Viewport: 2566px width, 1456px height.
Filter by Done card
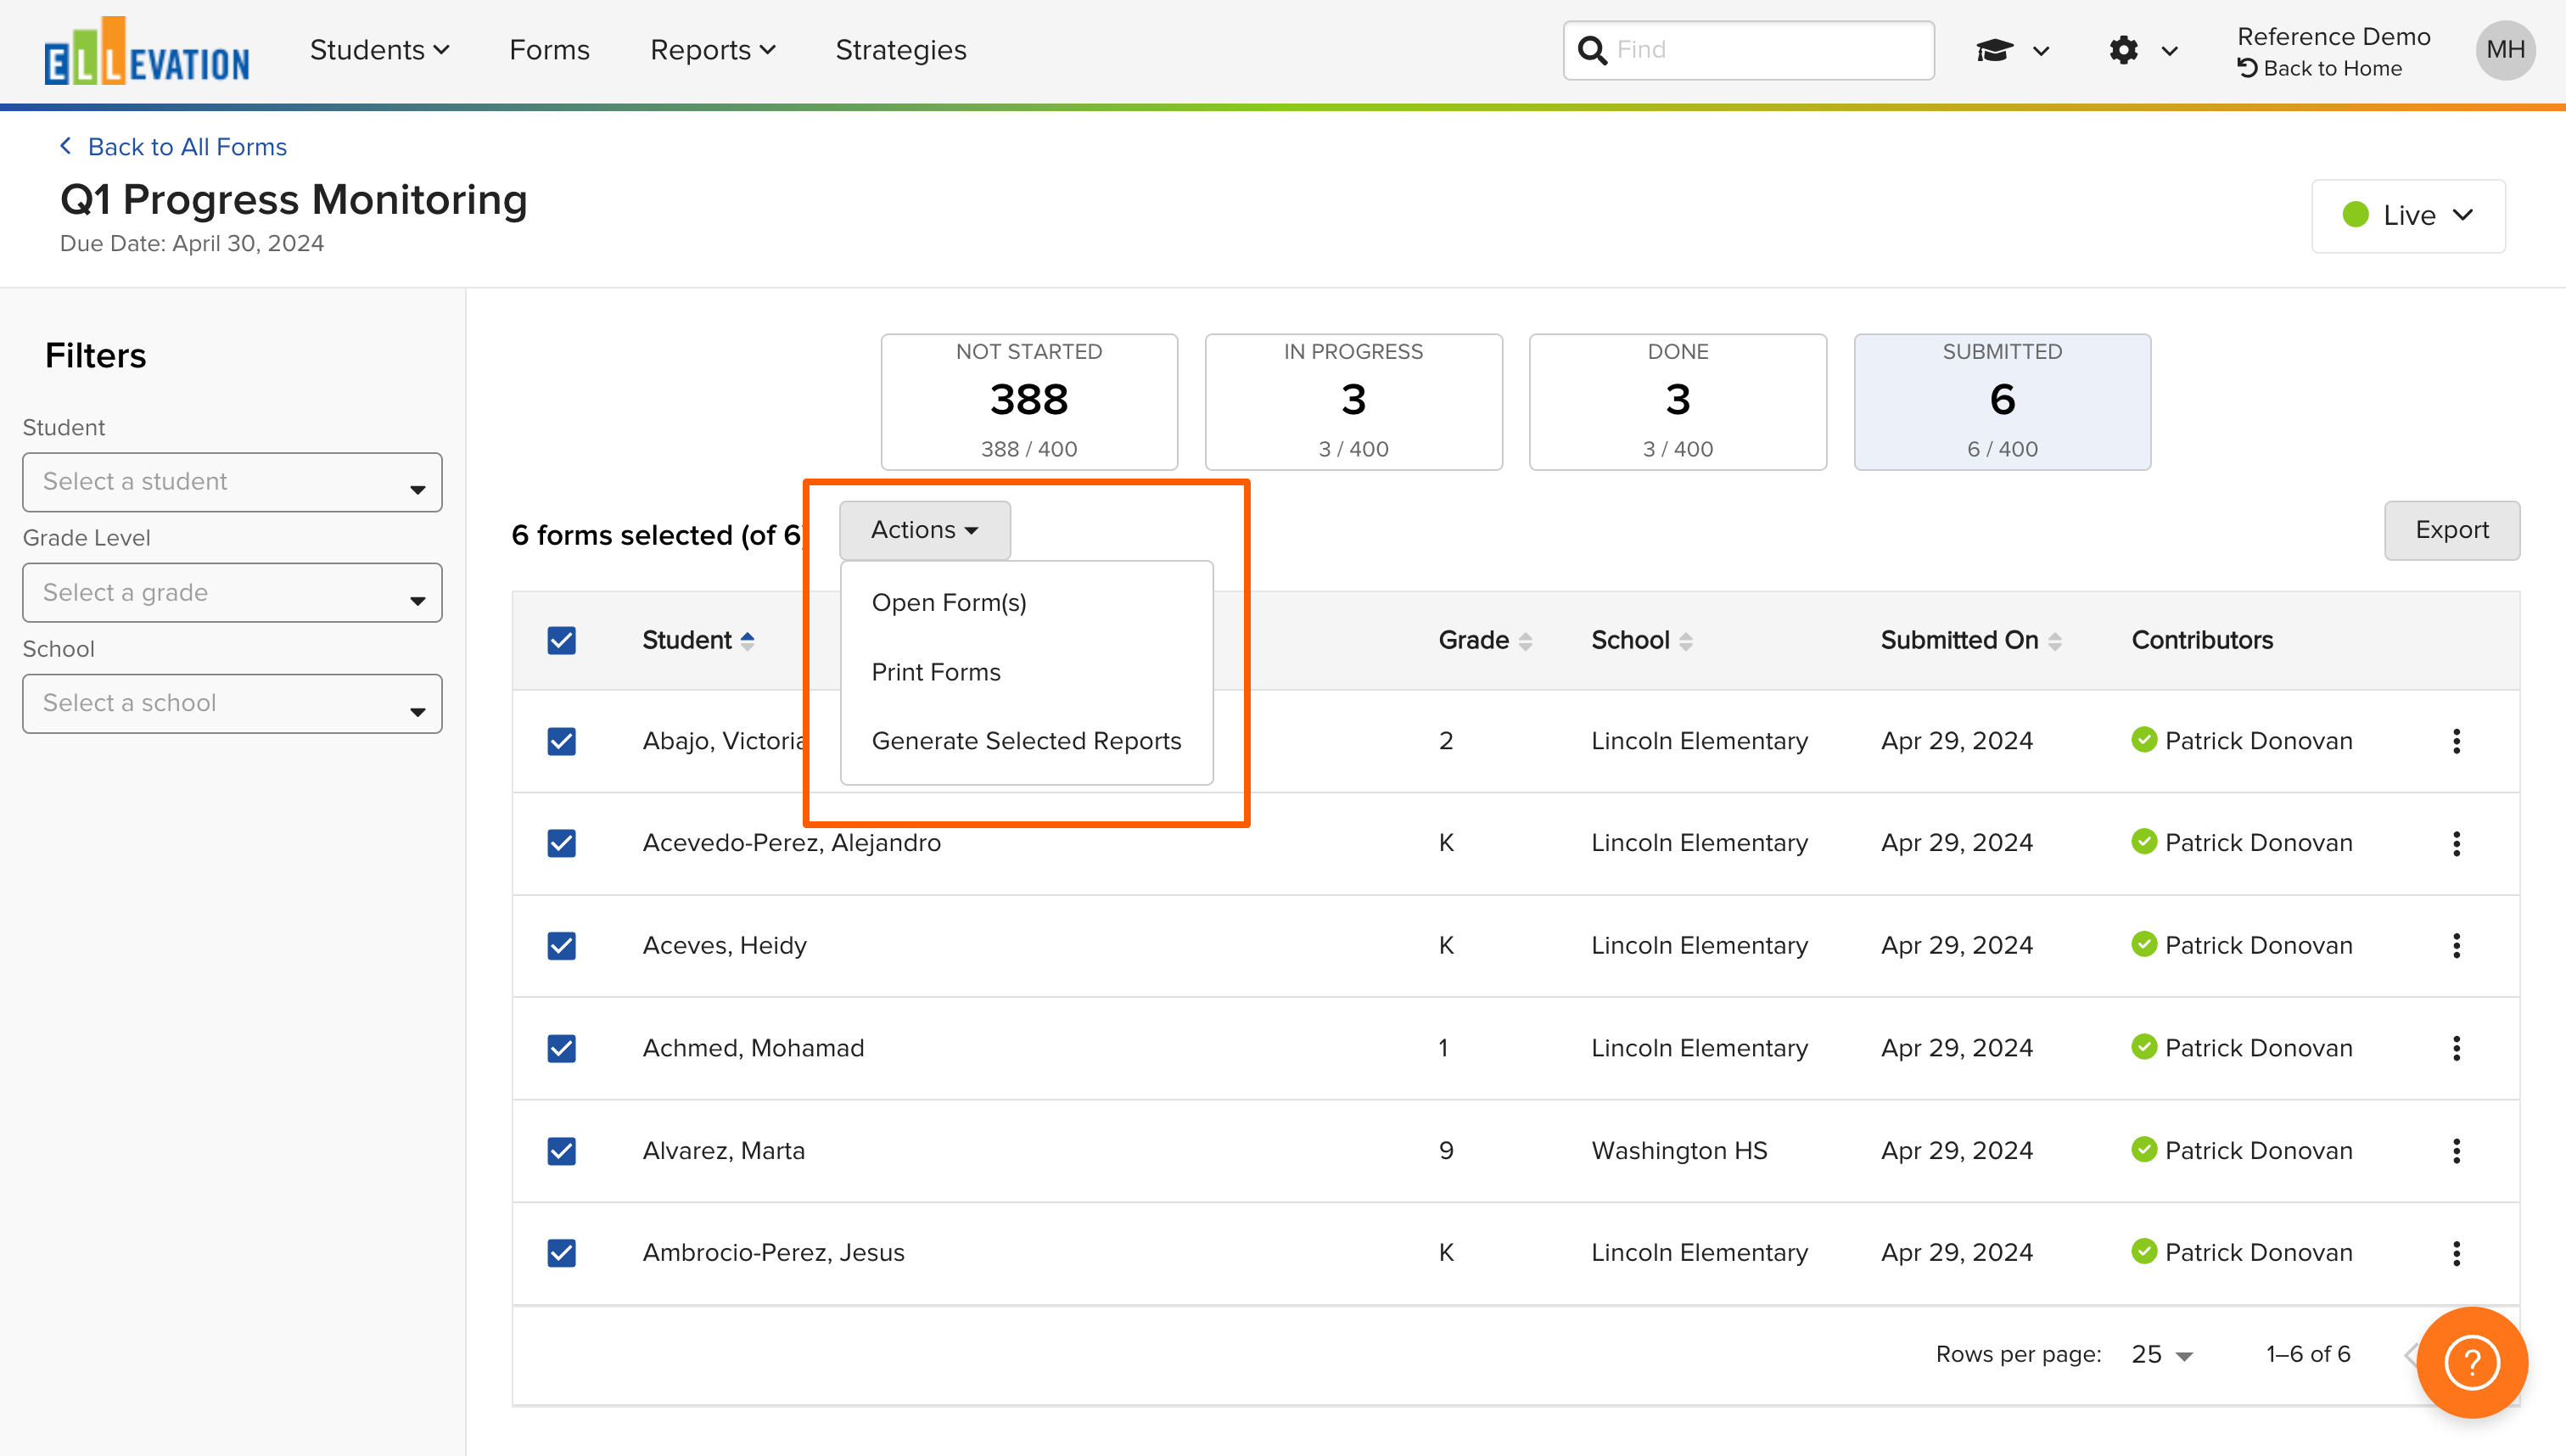1678,402
